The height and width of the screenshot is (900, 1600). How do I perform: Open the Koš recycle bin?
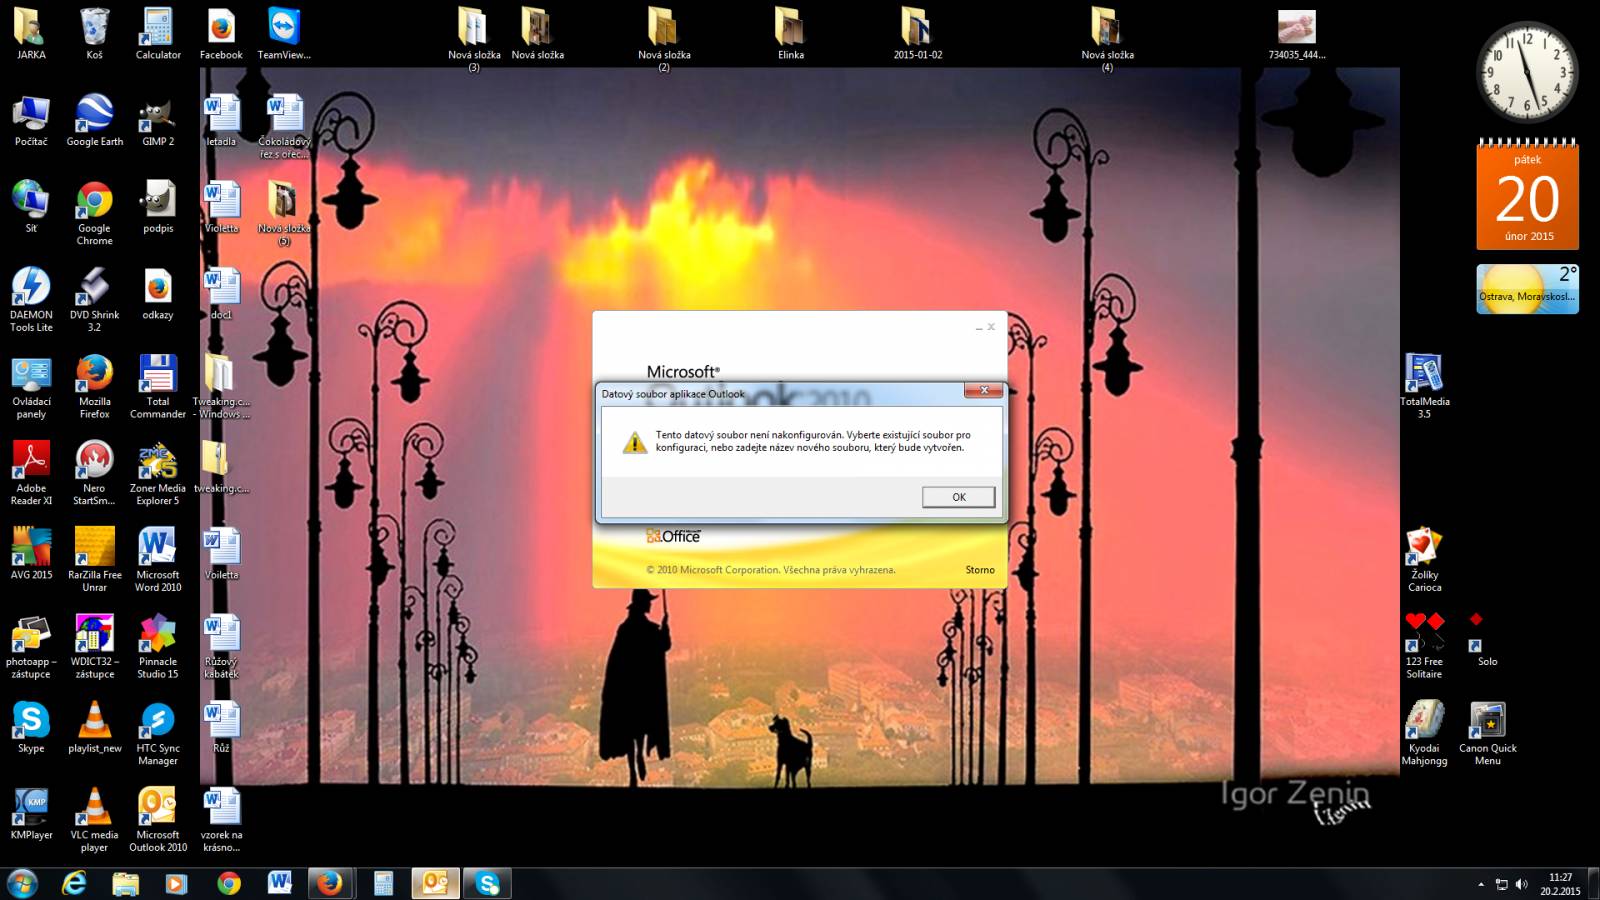(x=94, y=33)
